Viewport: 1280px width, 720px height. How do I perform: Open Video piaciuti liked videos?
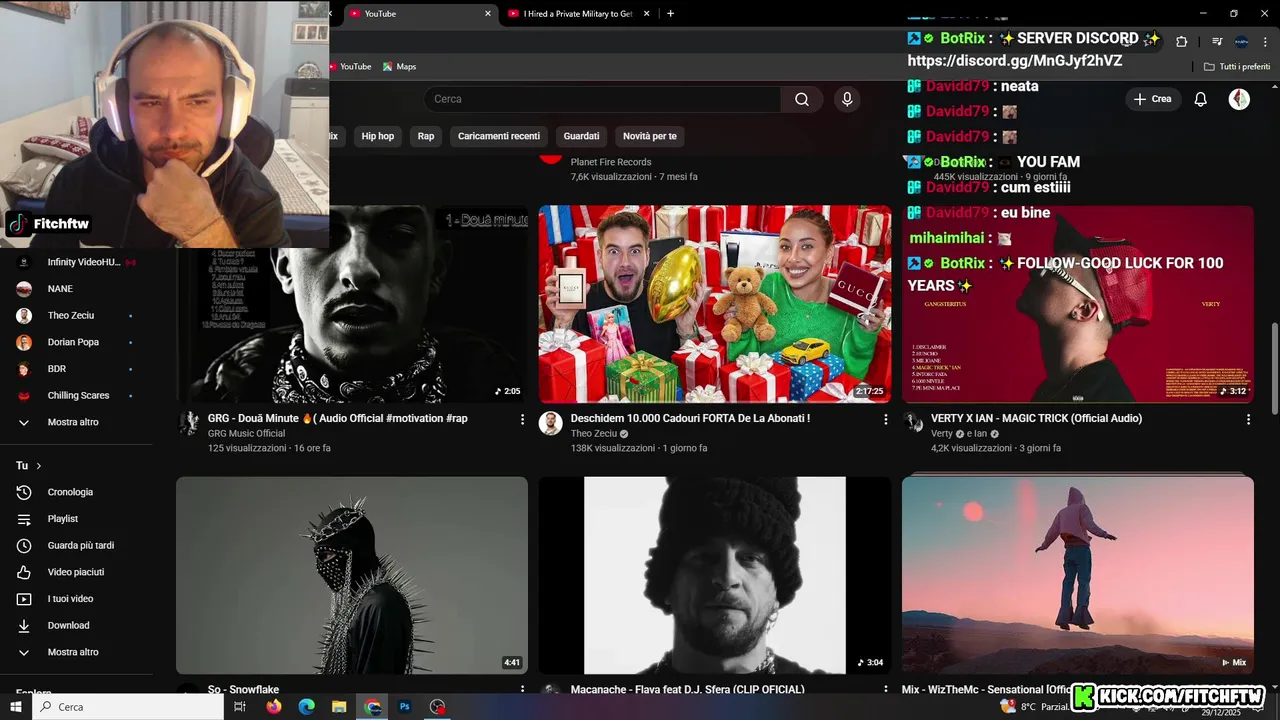tap(78, 572)
